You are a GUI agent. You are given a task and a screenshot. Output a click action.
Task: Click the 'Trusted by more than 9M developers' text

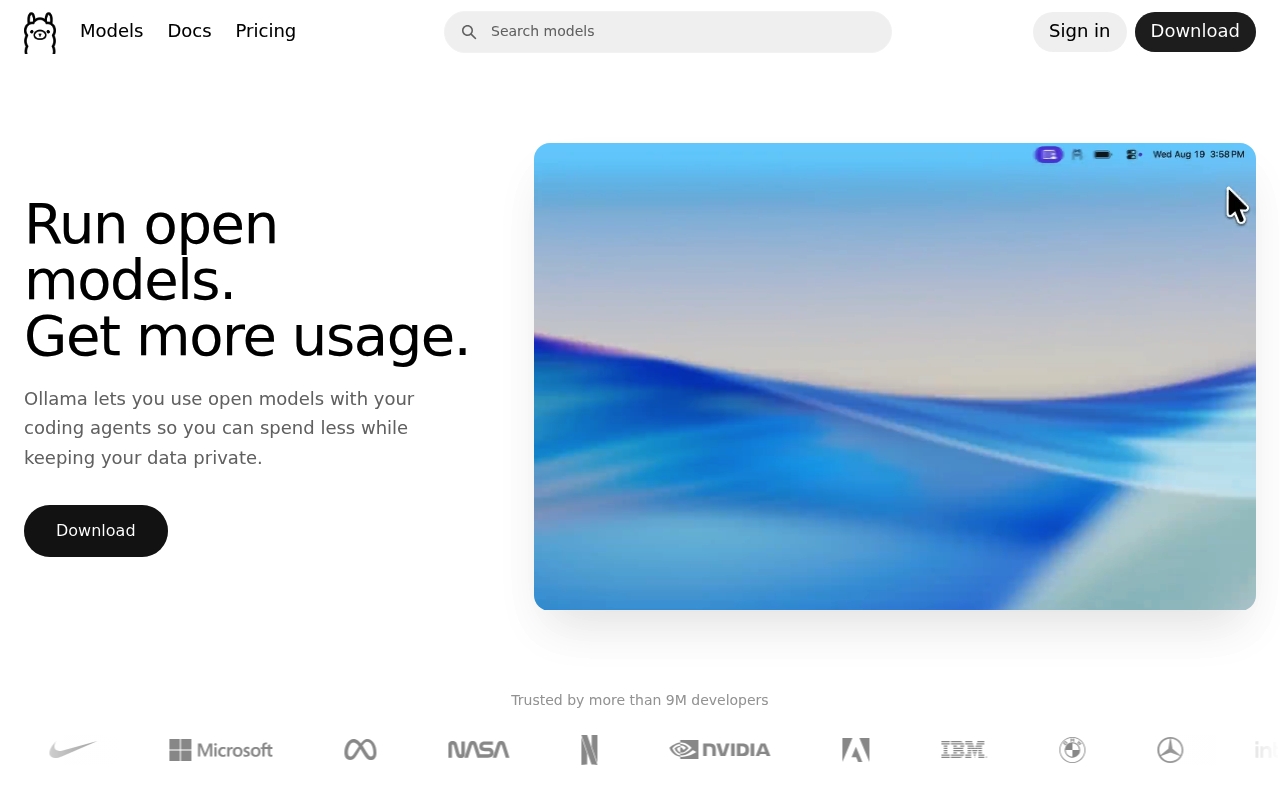click(640, 700)
